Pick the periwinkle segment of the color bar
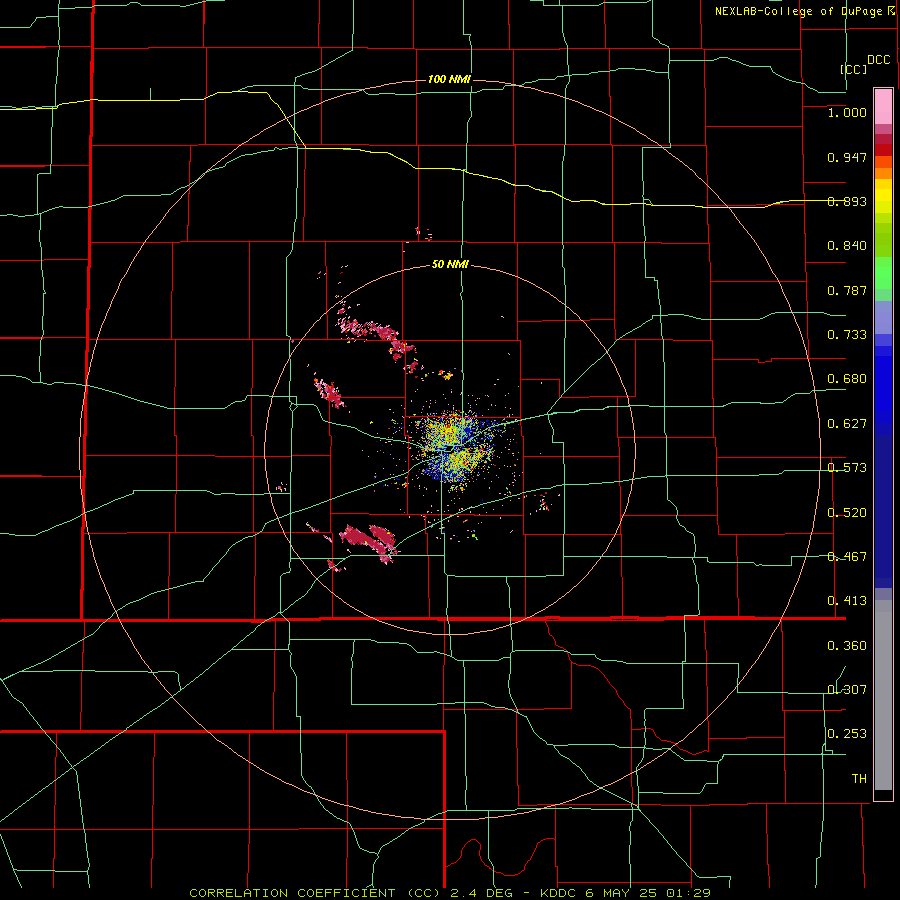 (x=883, y=317)
